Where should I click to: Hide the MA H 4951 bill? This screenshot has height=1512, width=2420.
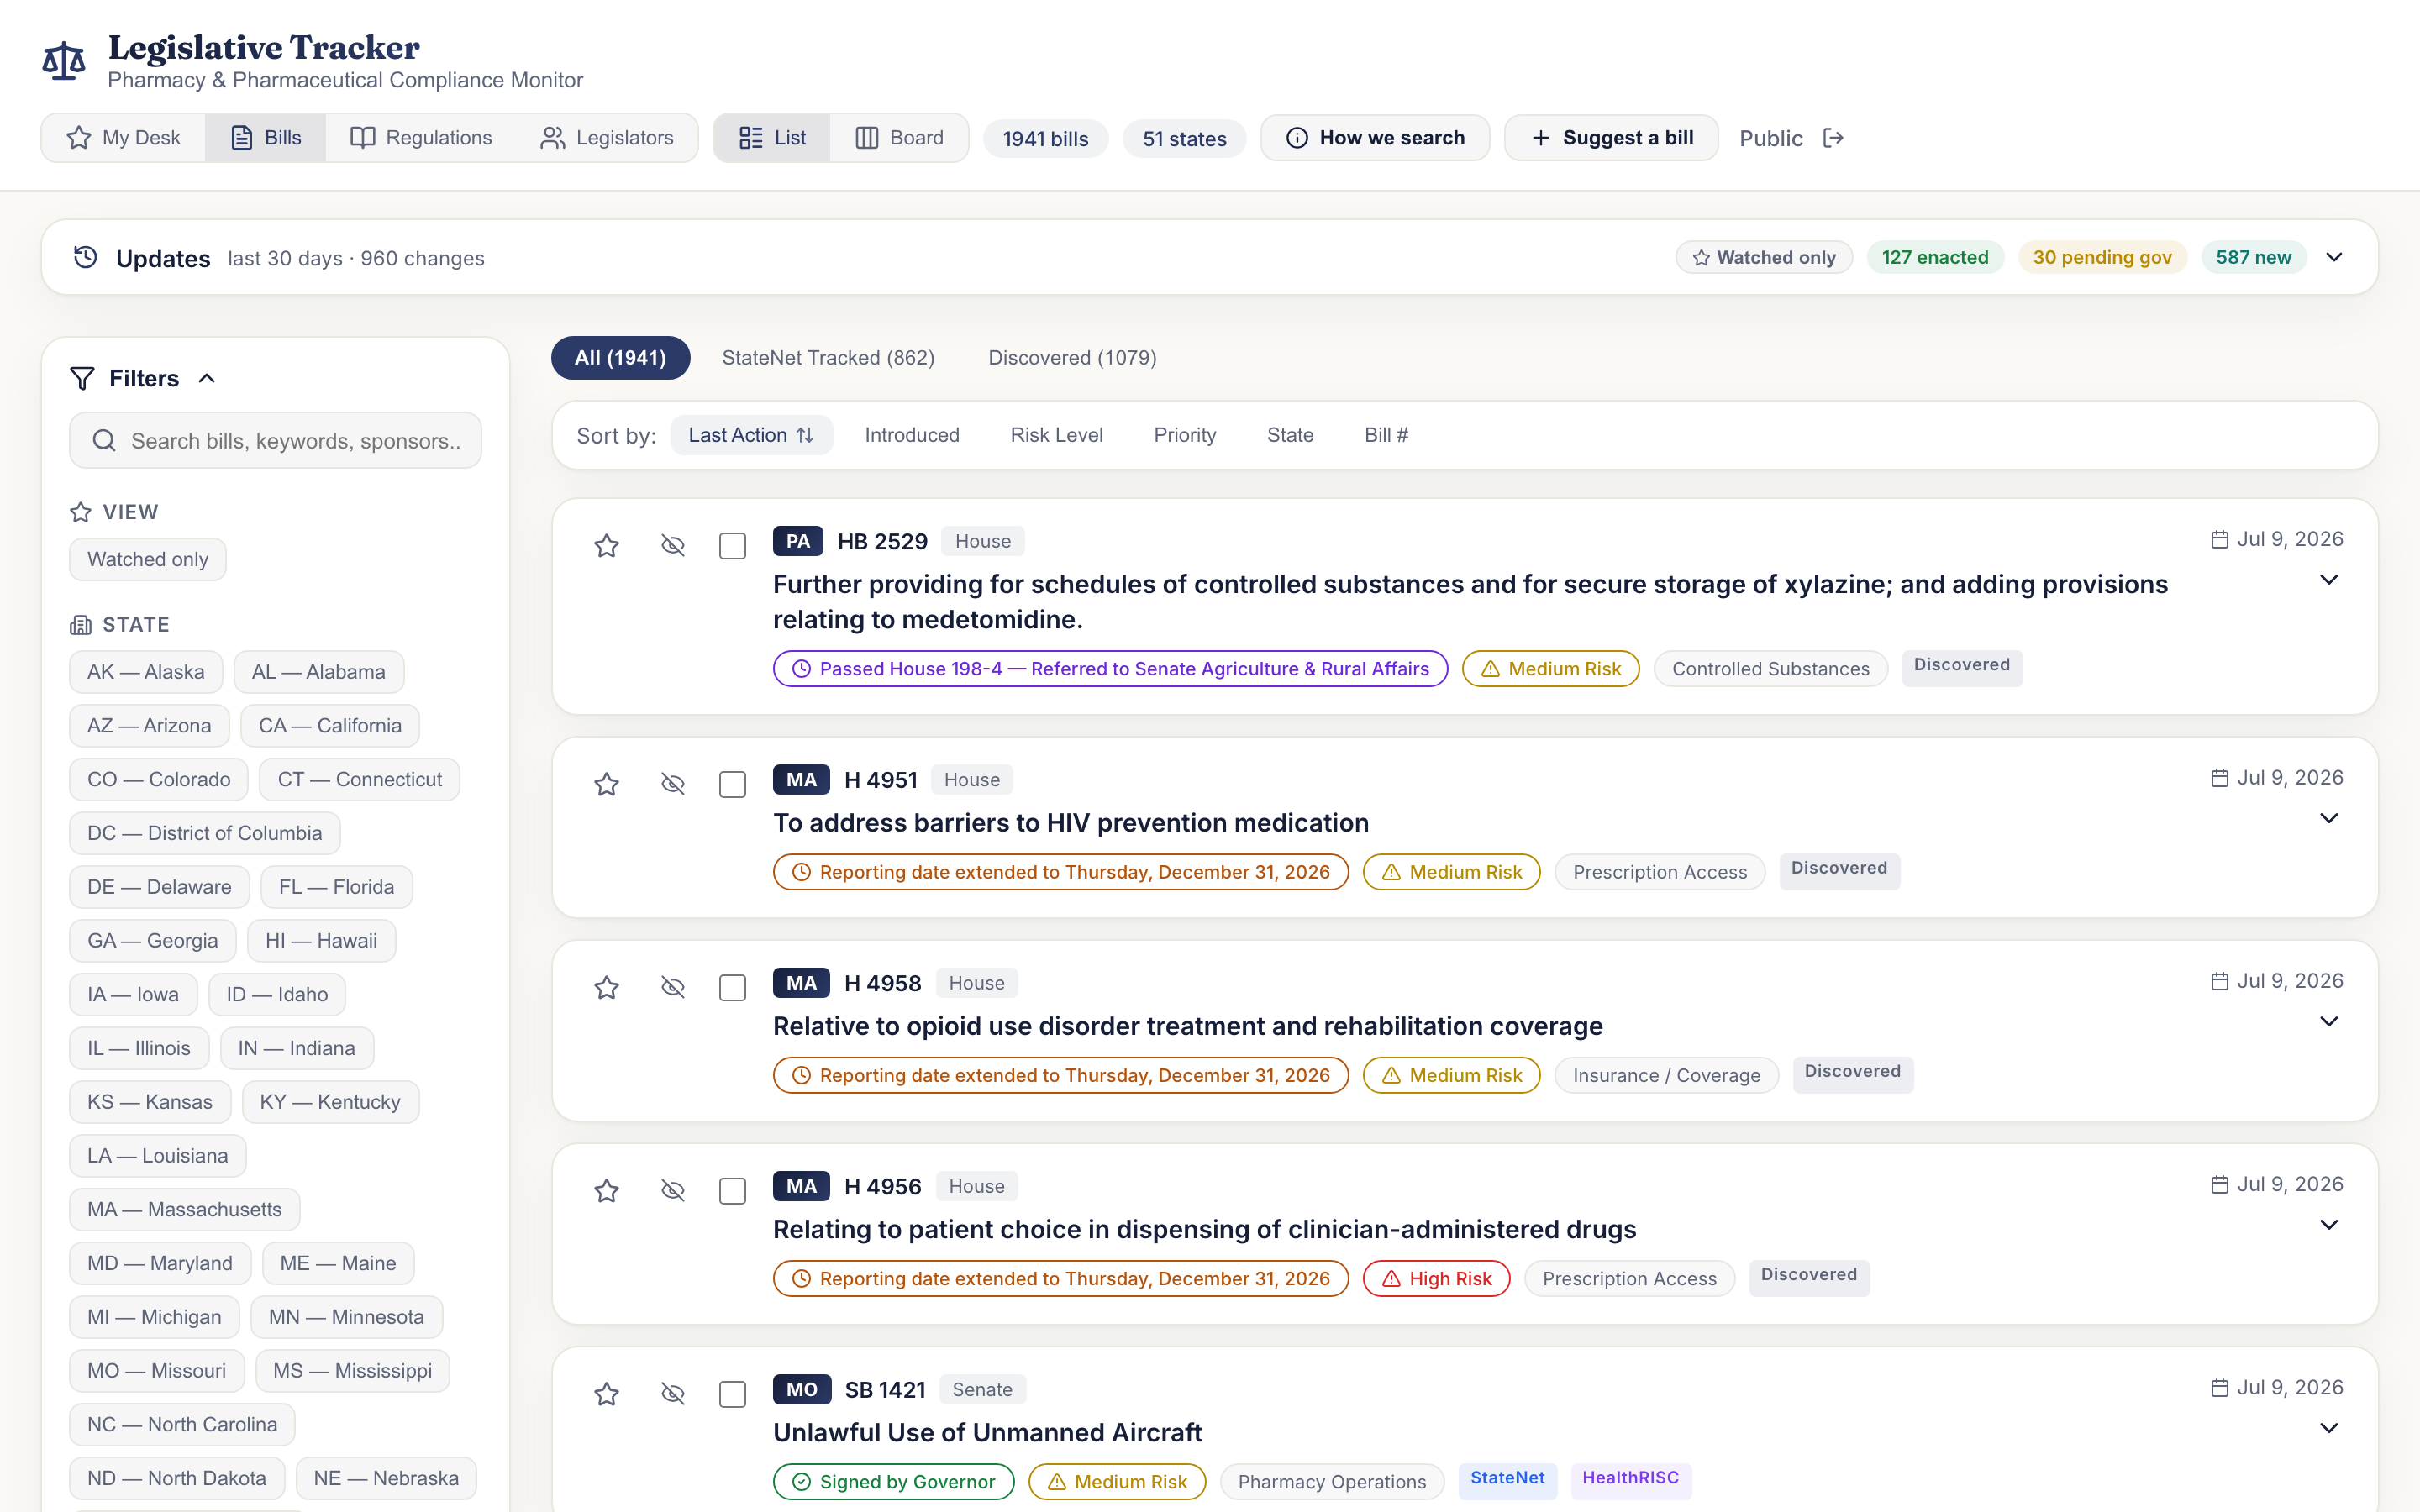click(x=673, y=784)
